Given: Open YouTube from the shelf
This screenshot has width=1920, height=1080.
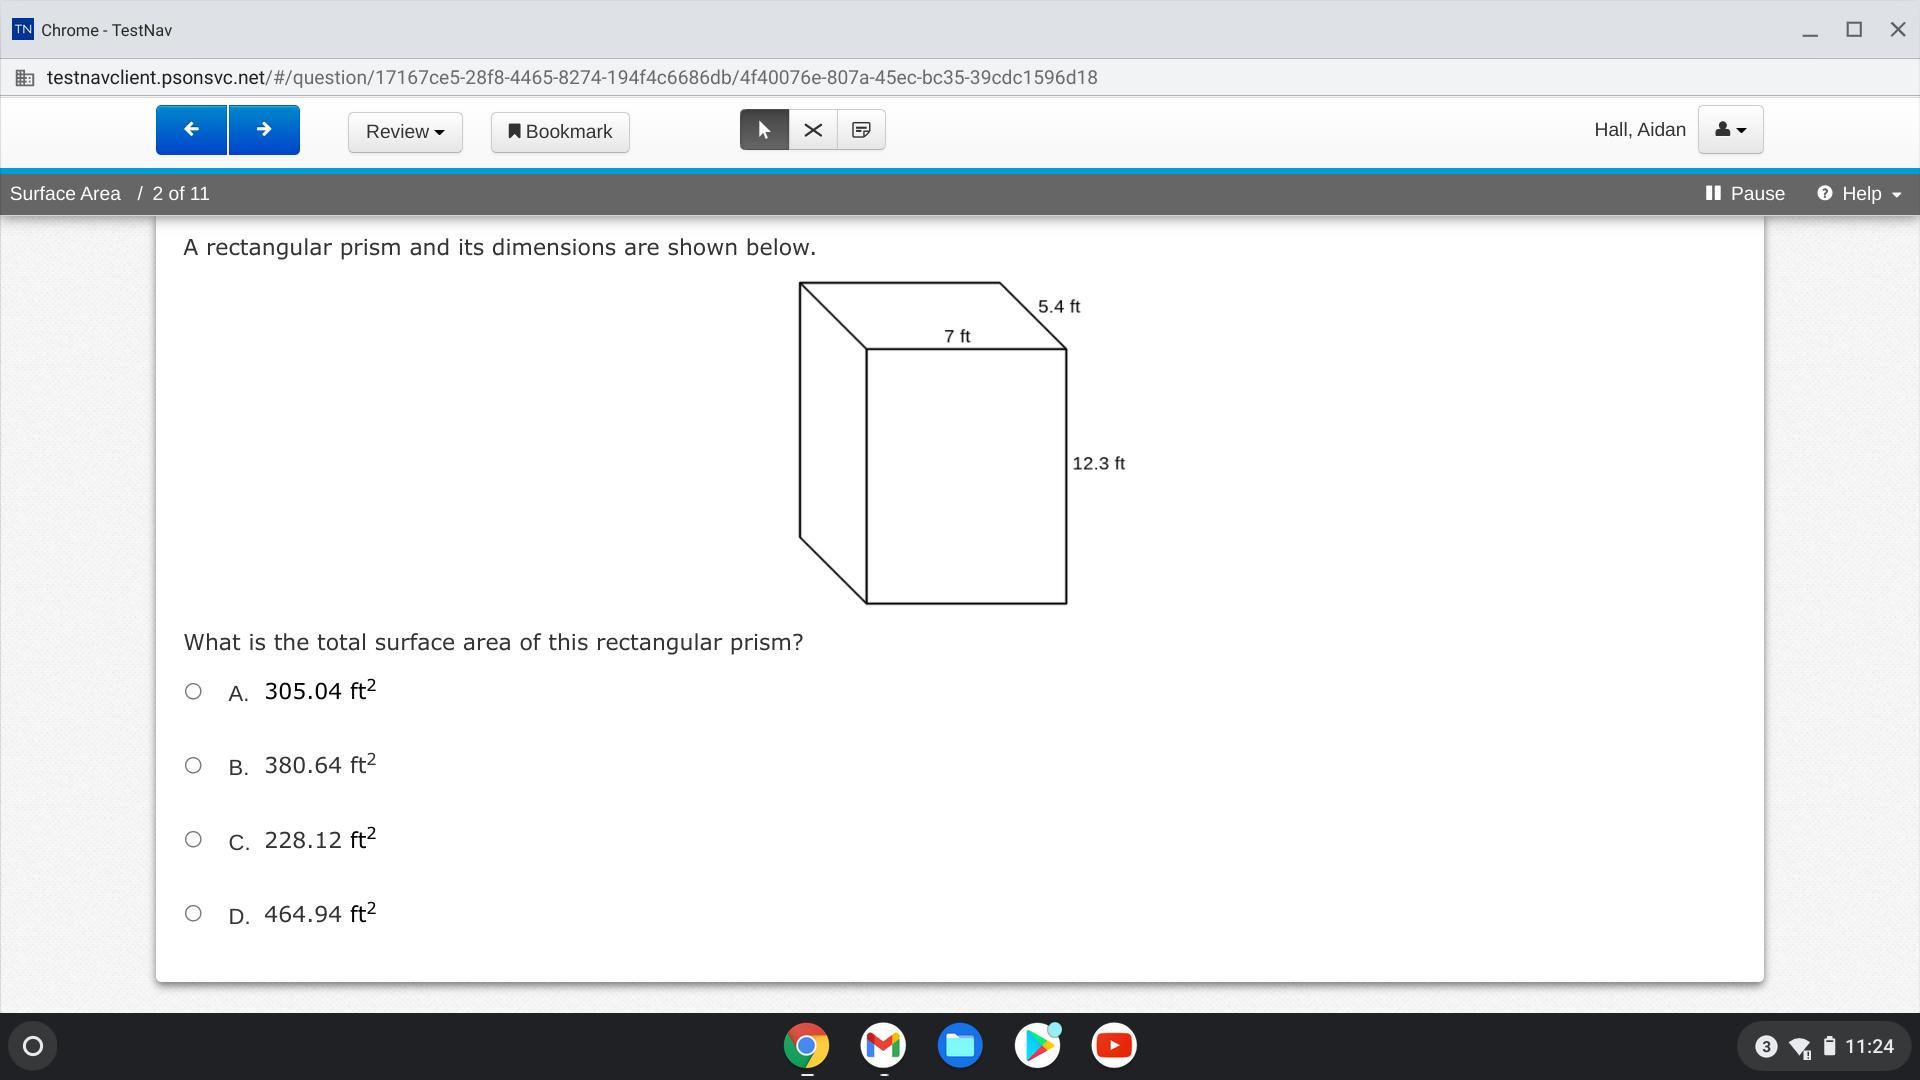Looking at the screenshot, I should pos(1114,1046).
